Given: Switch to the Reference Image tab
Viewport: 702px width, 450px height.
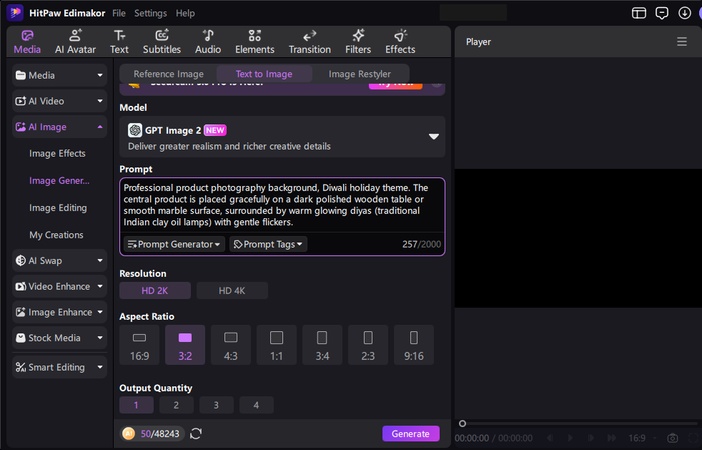Looking at the screenshot, I should pos(168,74).
